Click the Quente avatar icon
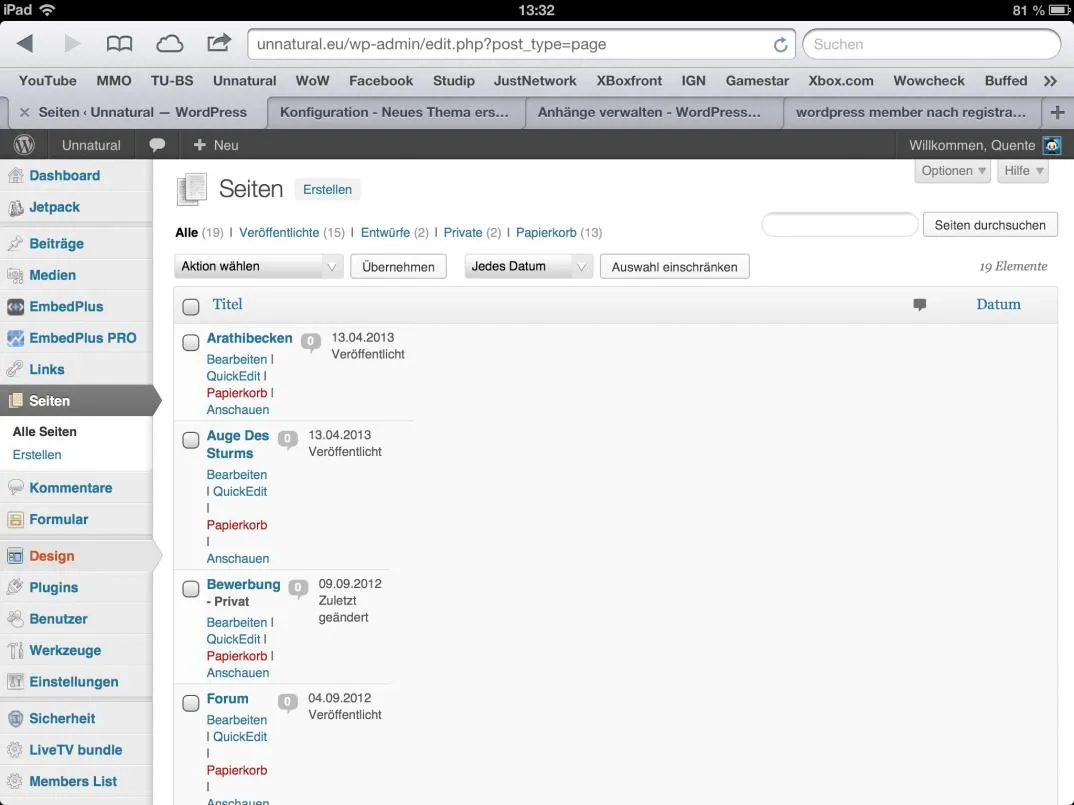 1051,145
